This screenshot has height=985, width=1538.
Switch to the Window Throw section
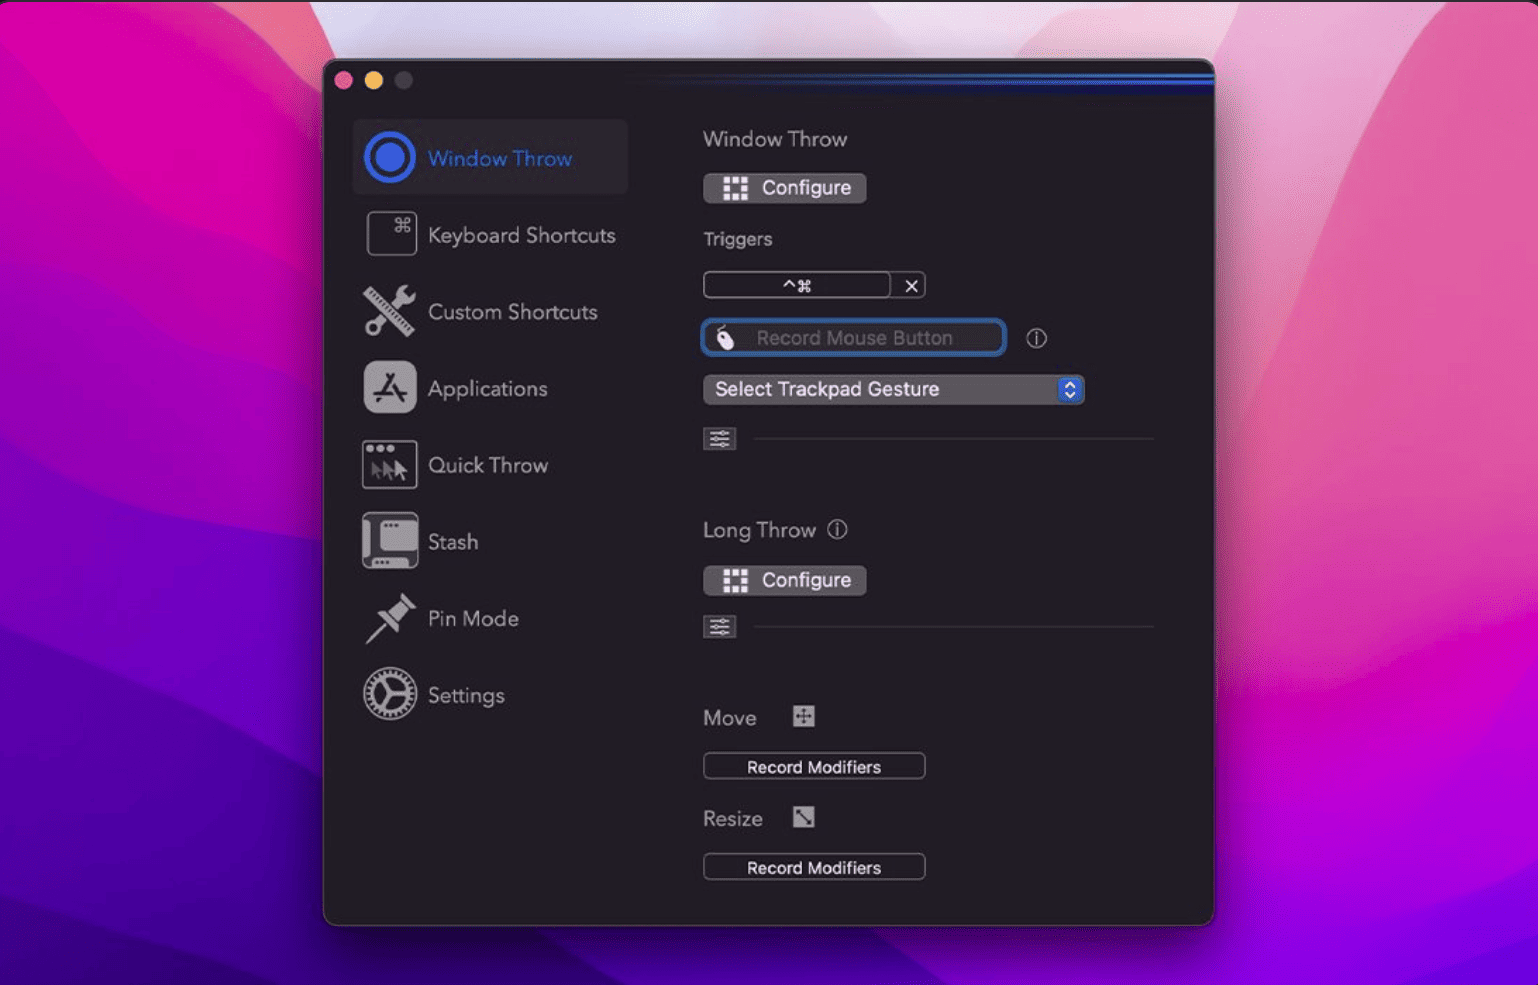click(490, 157)
